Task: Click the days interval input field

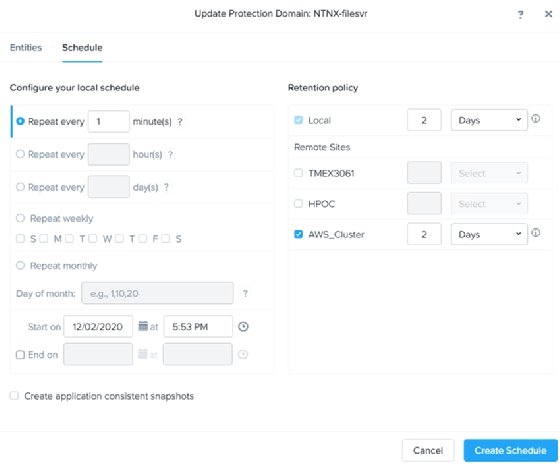Action: pyautogui.click(x=109, y=187)
